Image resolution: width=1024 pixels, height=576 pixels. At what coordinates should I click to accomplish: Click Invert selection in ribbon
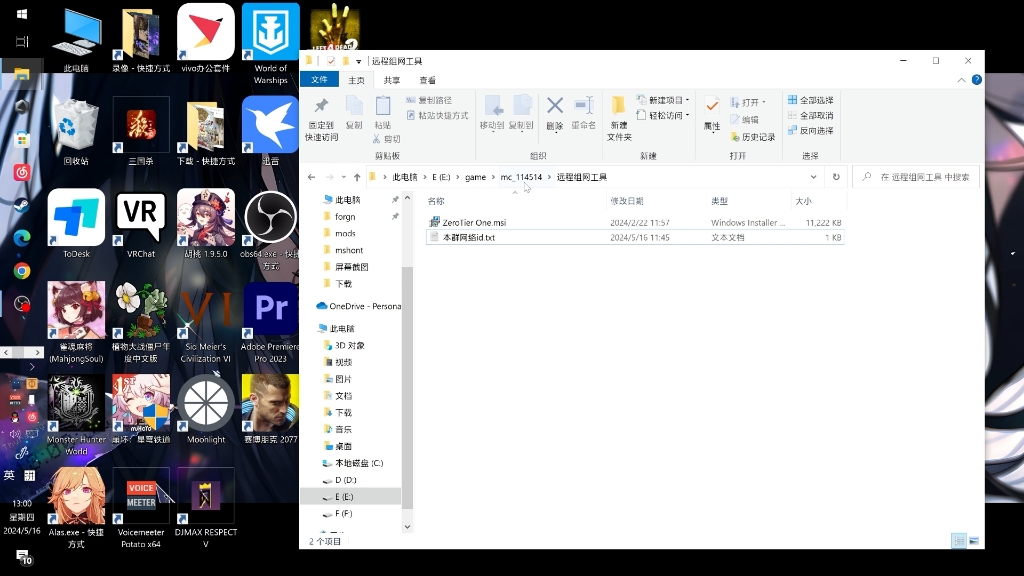pos(810,131)
